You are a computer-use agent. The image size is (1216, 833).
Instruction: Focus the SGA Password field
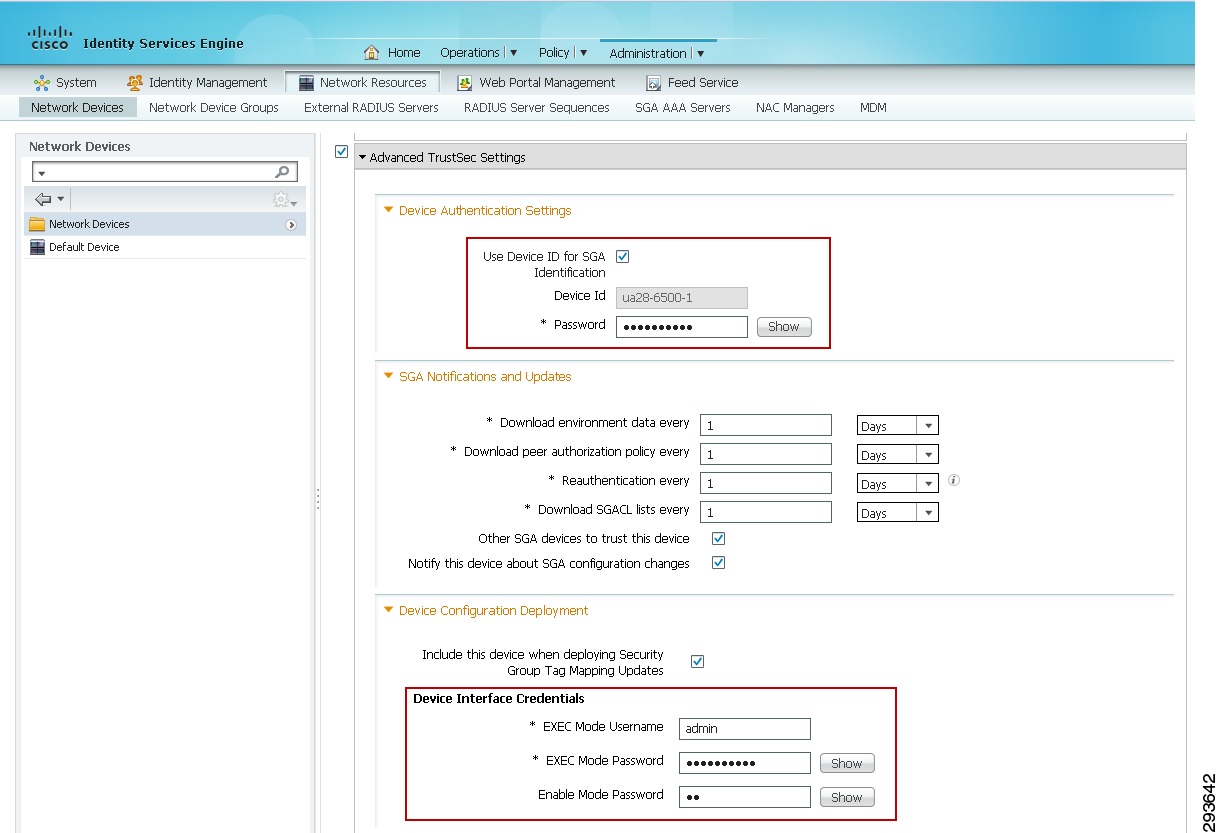[x=682, y=327]
